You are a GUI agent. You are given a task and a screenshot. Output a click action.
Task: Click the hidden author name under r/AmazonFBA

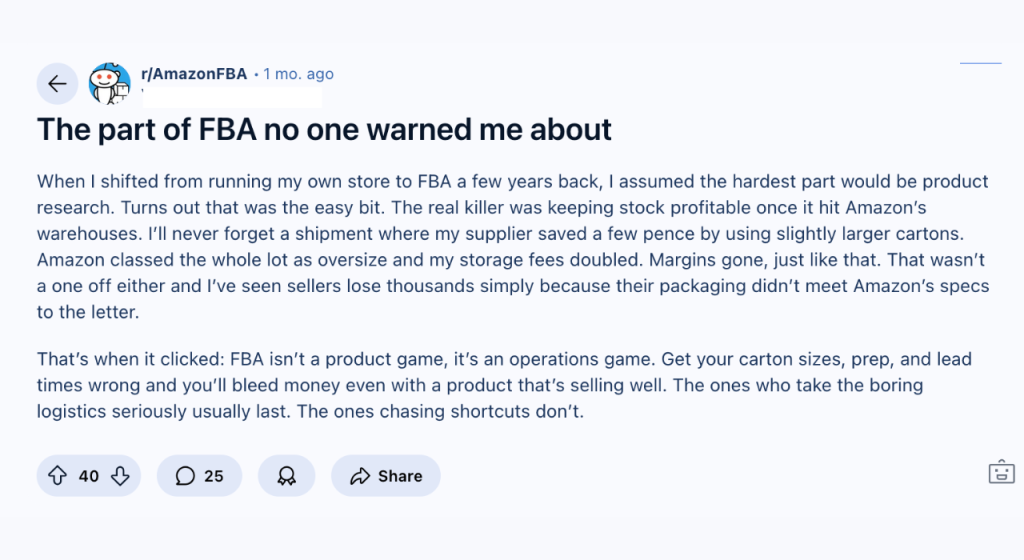(x=232, y=97)
